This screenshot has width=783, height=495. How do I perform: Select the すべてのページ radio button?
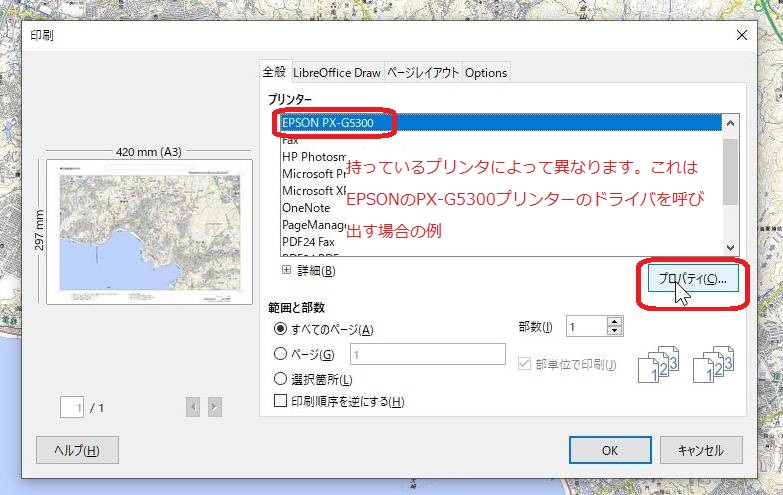(281, 330)
